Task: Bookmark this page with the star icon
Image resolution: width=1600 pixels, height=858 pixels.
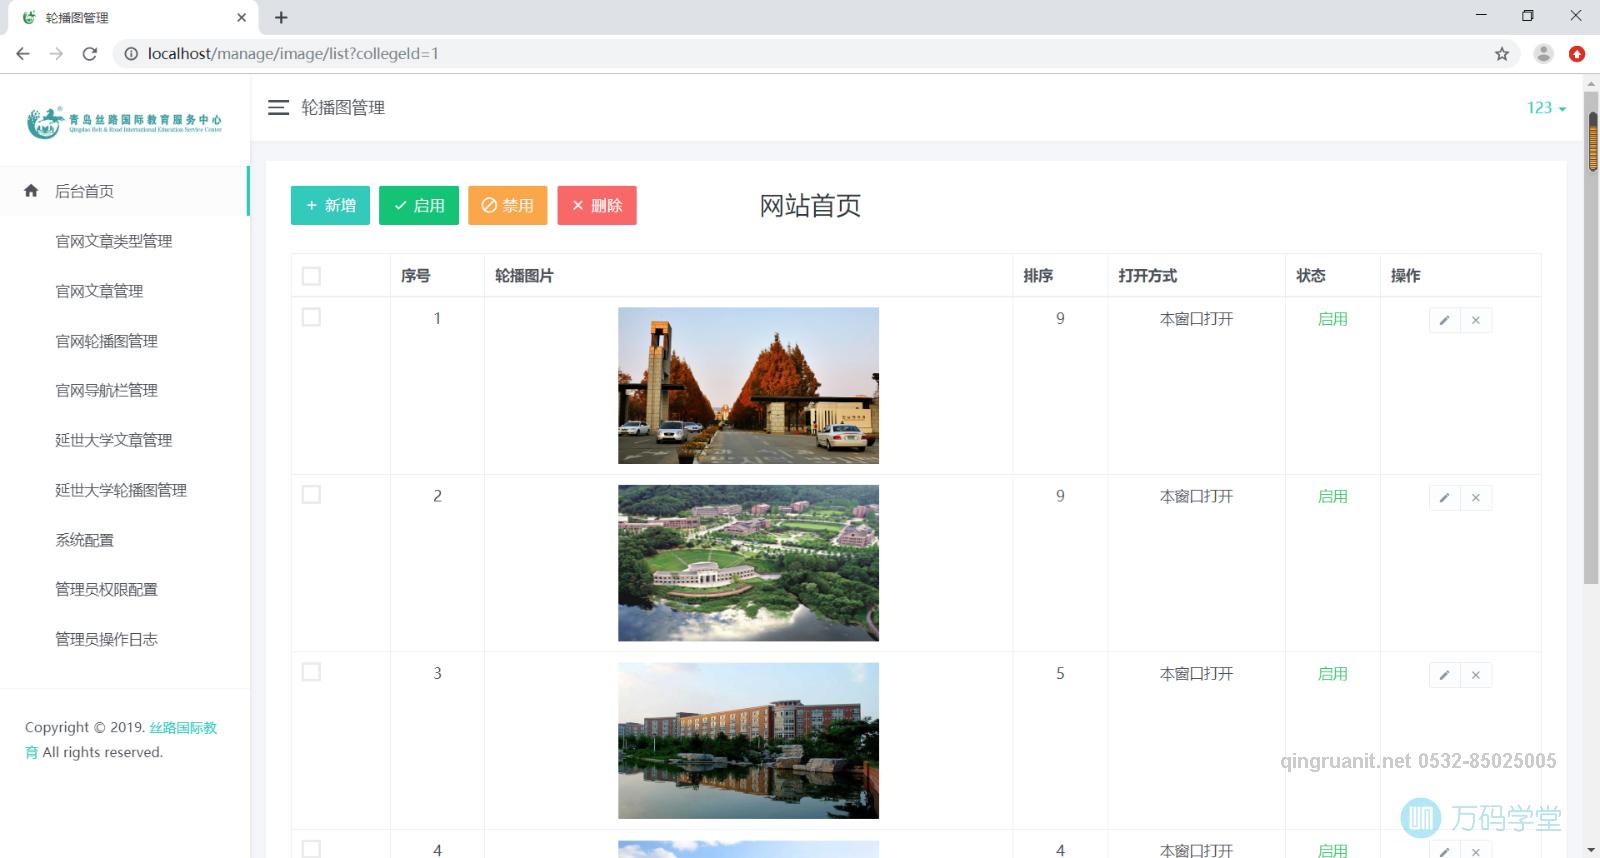Action: tap(1502, 54)
